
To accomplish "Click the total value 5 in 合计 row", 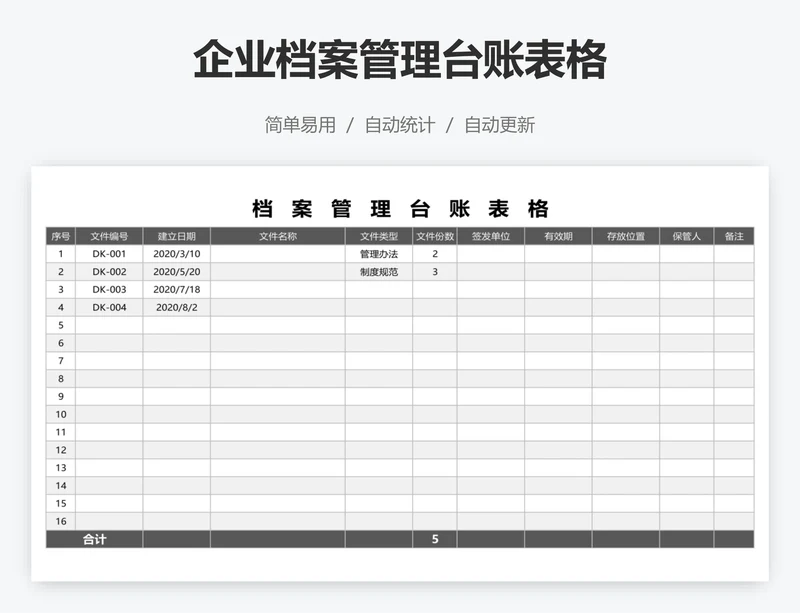I will pos(435,539).
